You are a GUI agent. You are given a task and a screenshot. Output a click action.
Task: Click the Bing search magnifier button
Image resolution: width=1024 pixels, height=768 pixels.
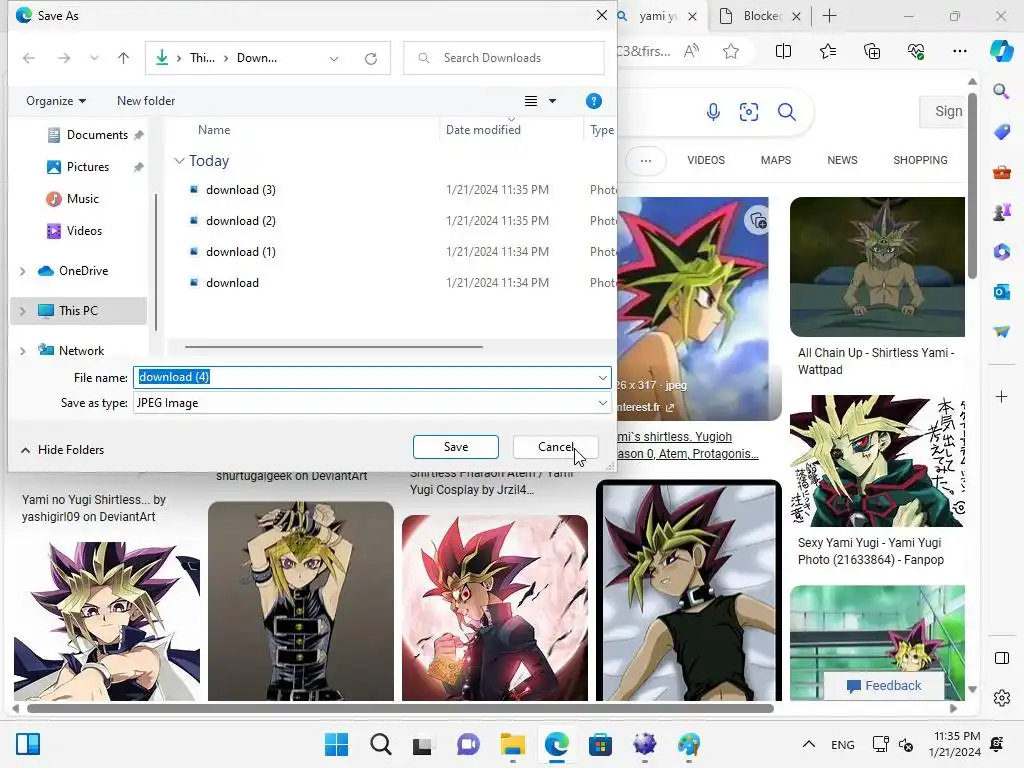[x=786, y=112]
